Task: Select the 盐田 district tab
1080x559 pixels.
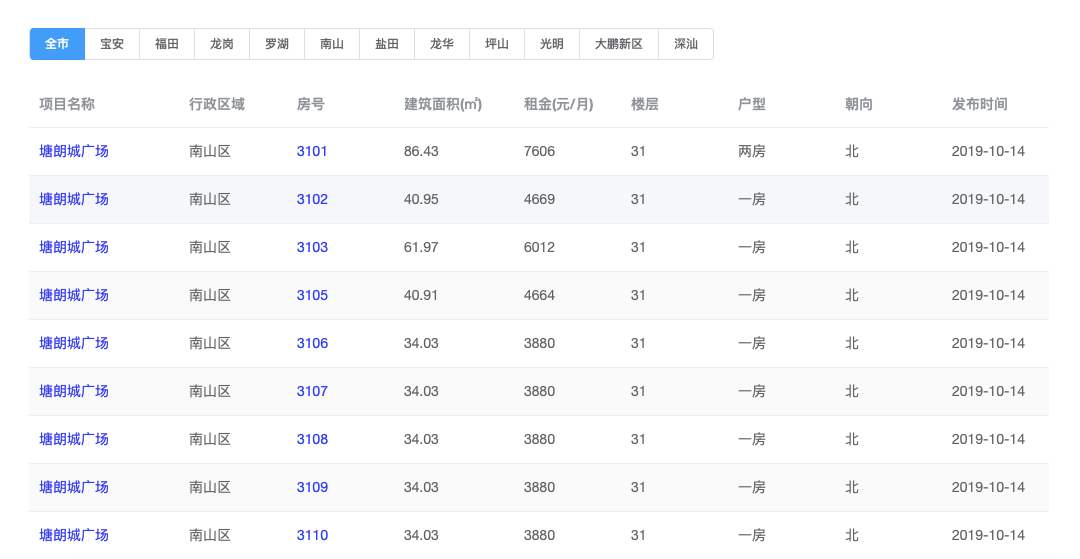Action: 387,44
